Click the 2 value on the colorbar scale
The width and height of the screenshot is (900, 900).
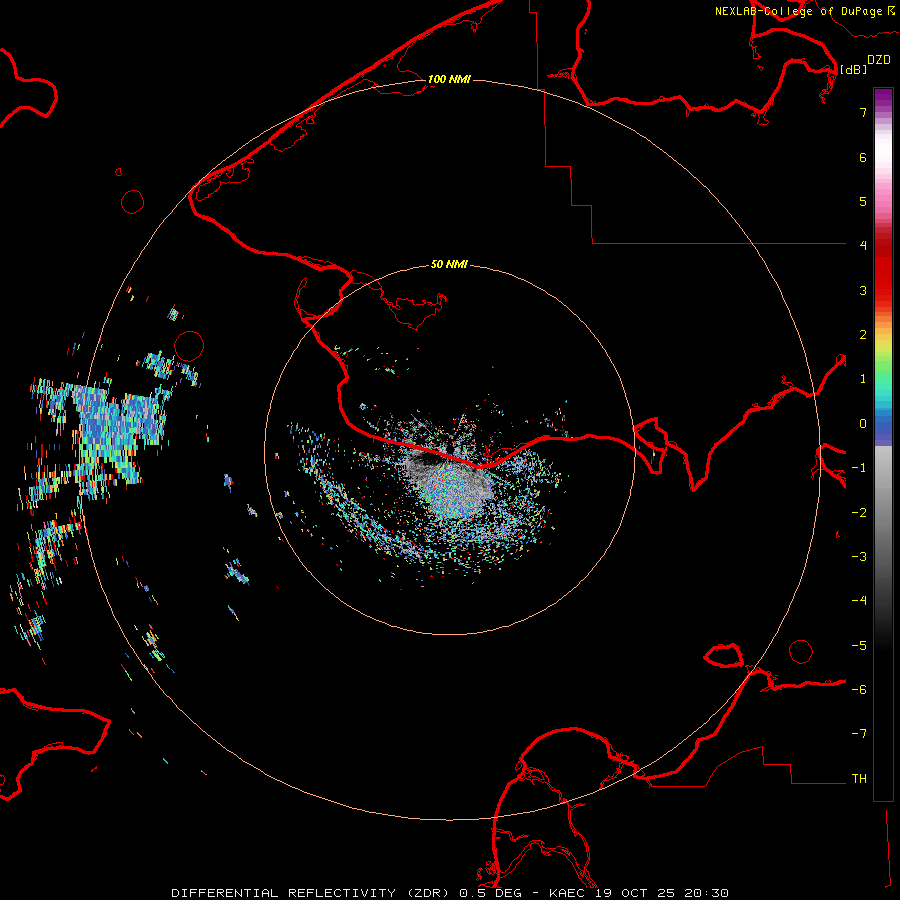863,335
